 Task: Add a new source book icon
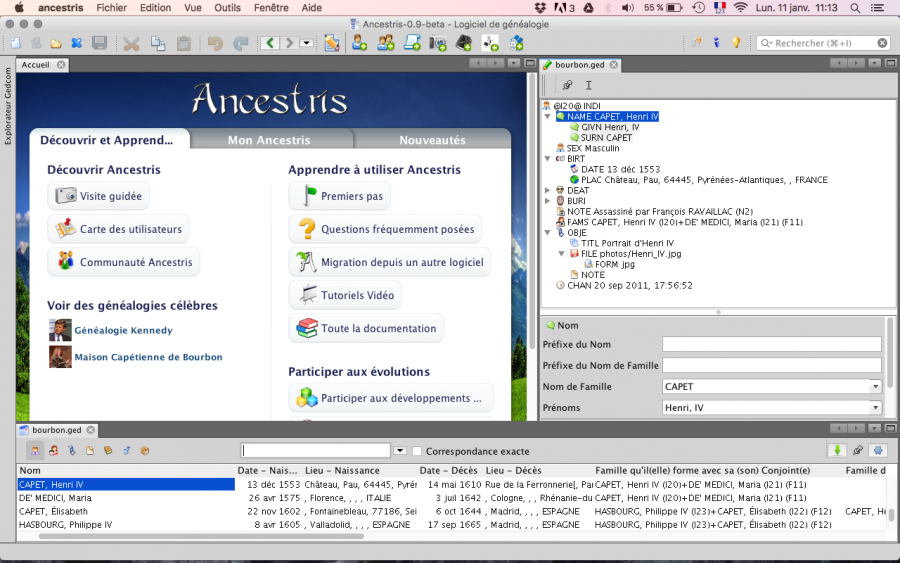click(464, 43)
